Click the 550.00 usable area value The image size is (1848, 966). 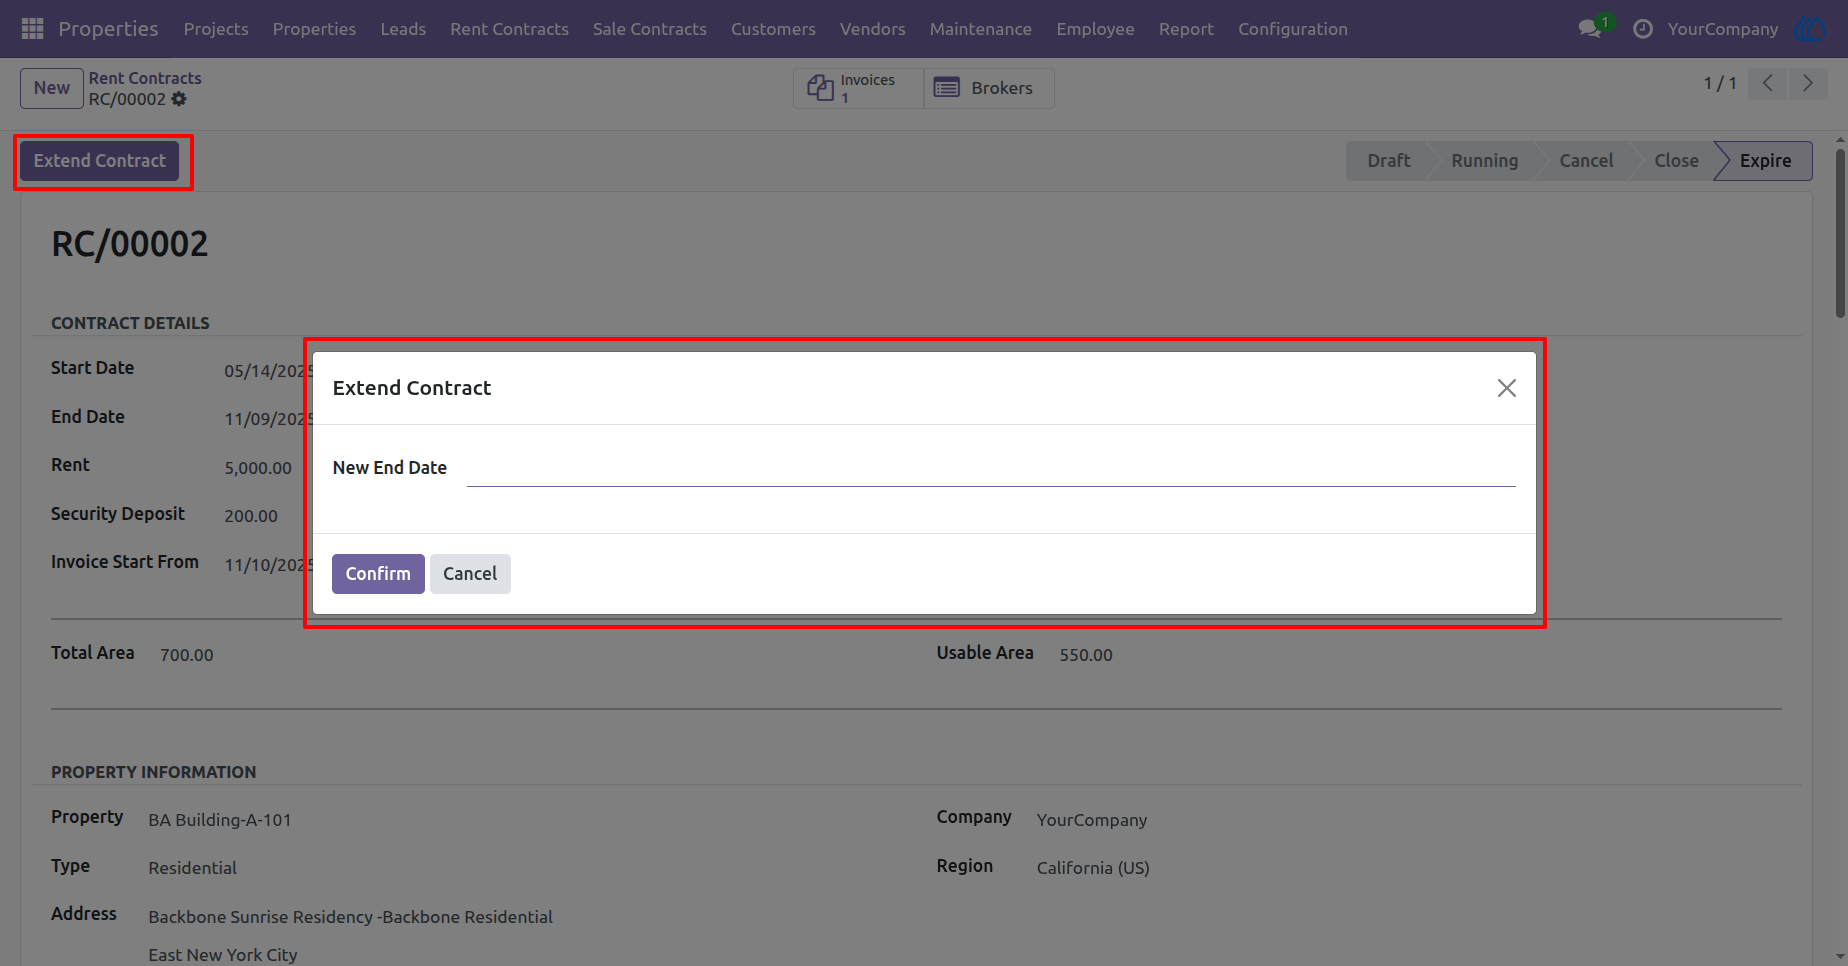coord(1086,655)
